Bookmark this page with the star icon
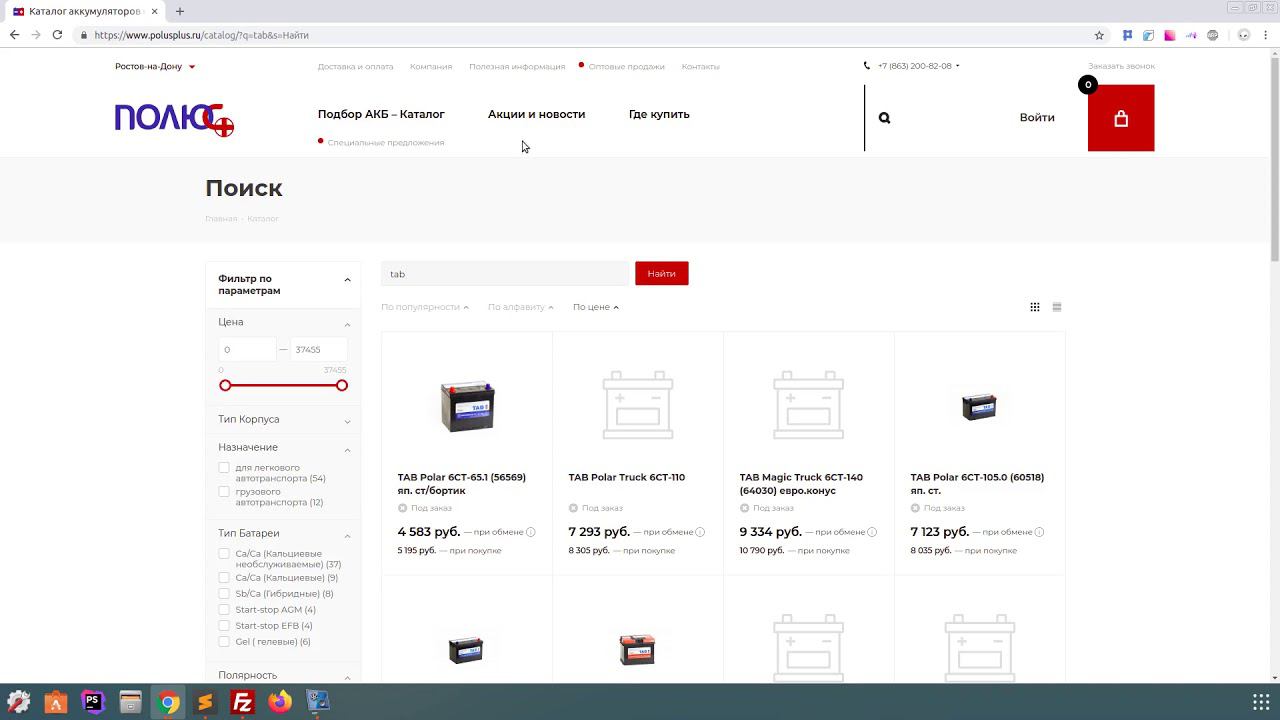Screen dimensions: 1280x720 pyautogui.click(x=1099, y=35)
